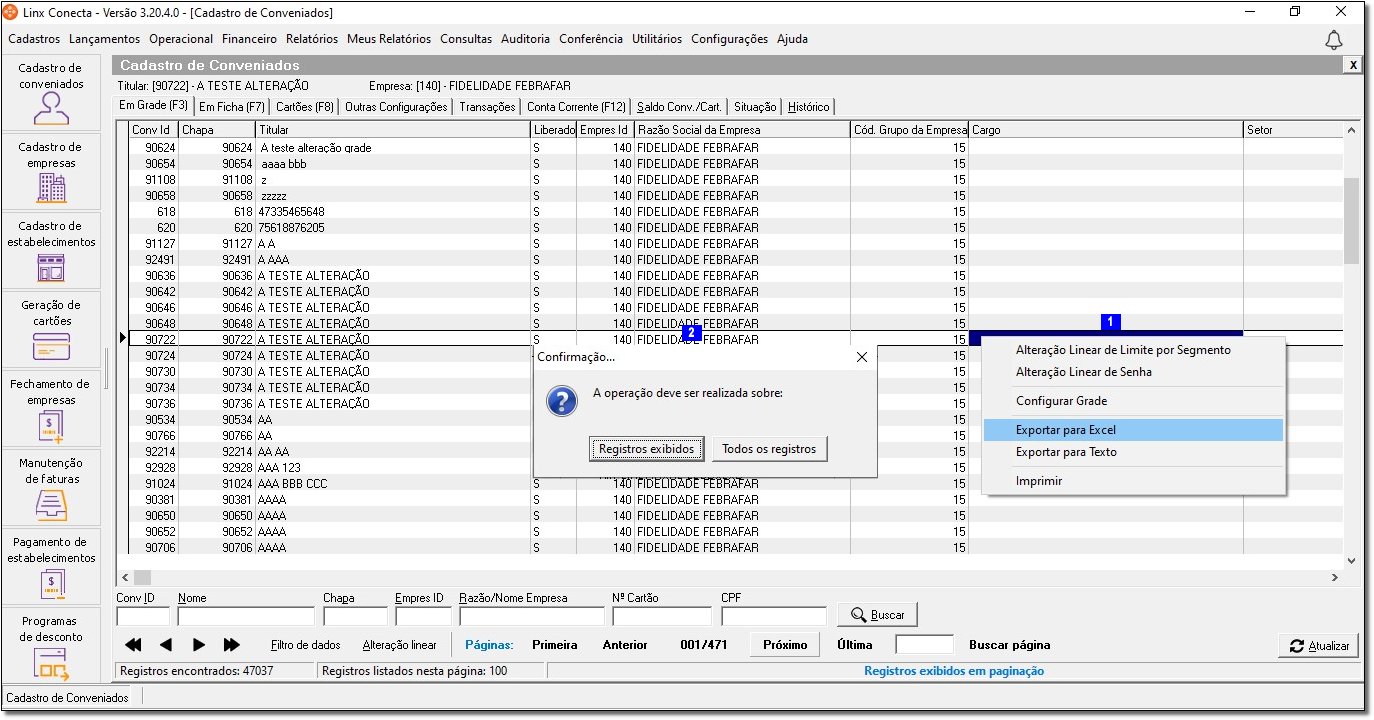Image resolution: width=1374 pixels, height=720 pixels.
Task: Open Pagamento de estabelecimentos sidebar icon
Action: [51, 583]
